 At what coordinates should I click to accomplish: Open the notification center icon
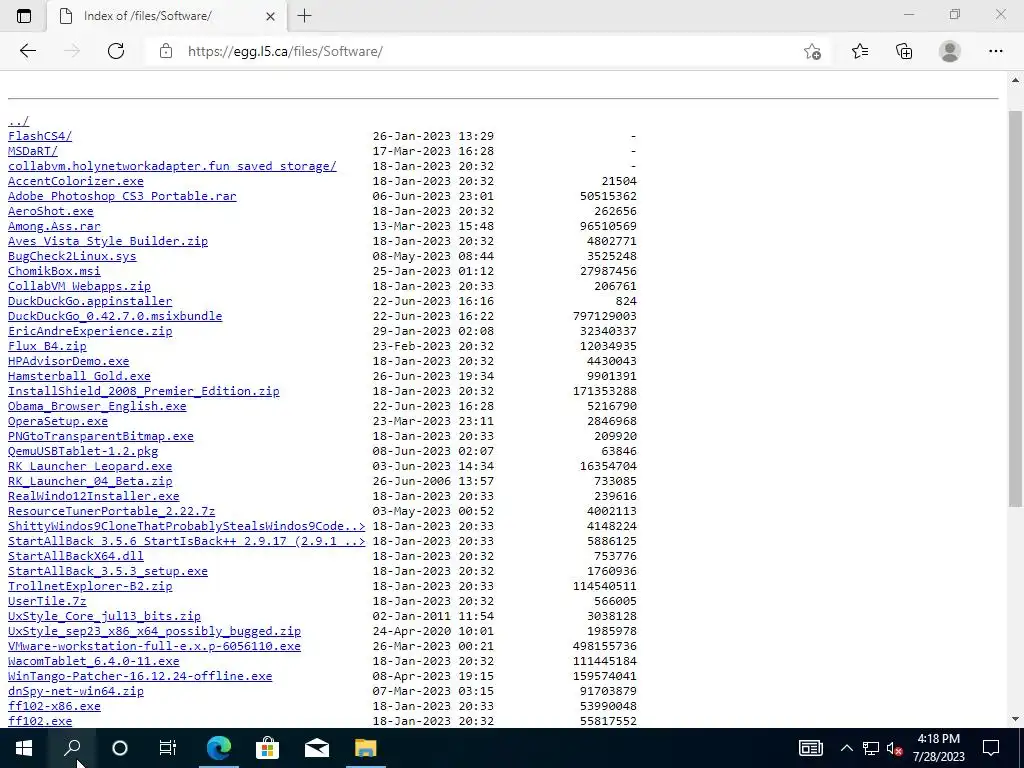991,748
